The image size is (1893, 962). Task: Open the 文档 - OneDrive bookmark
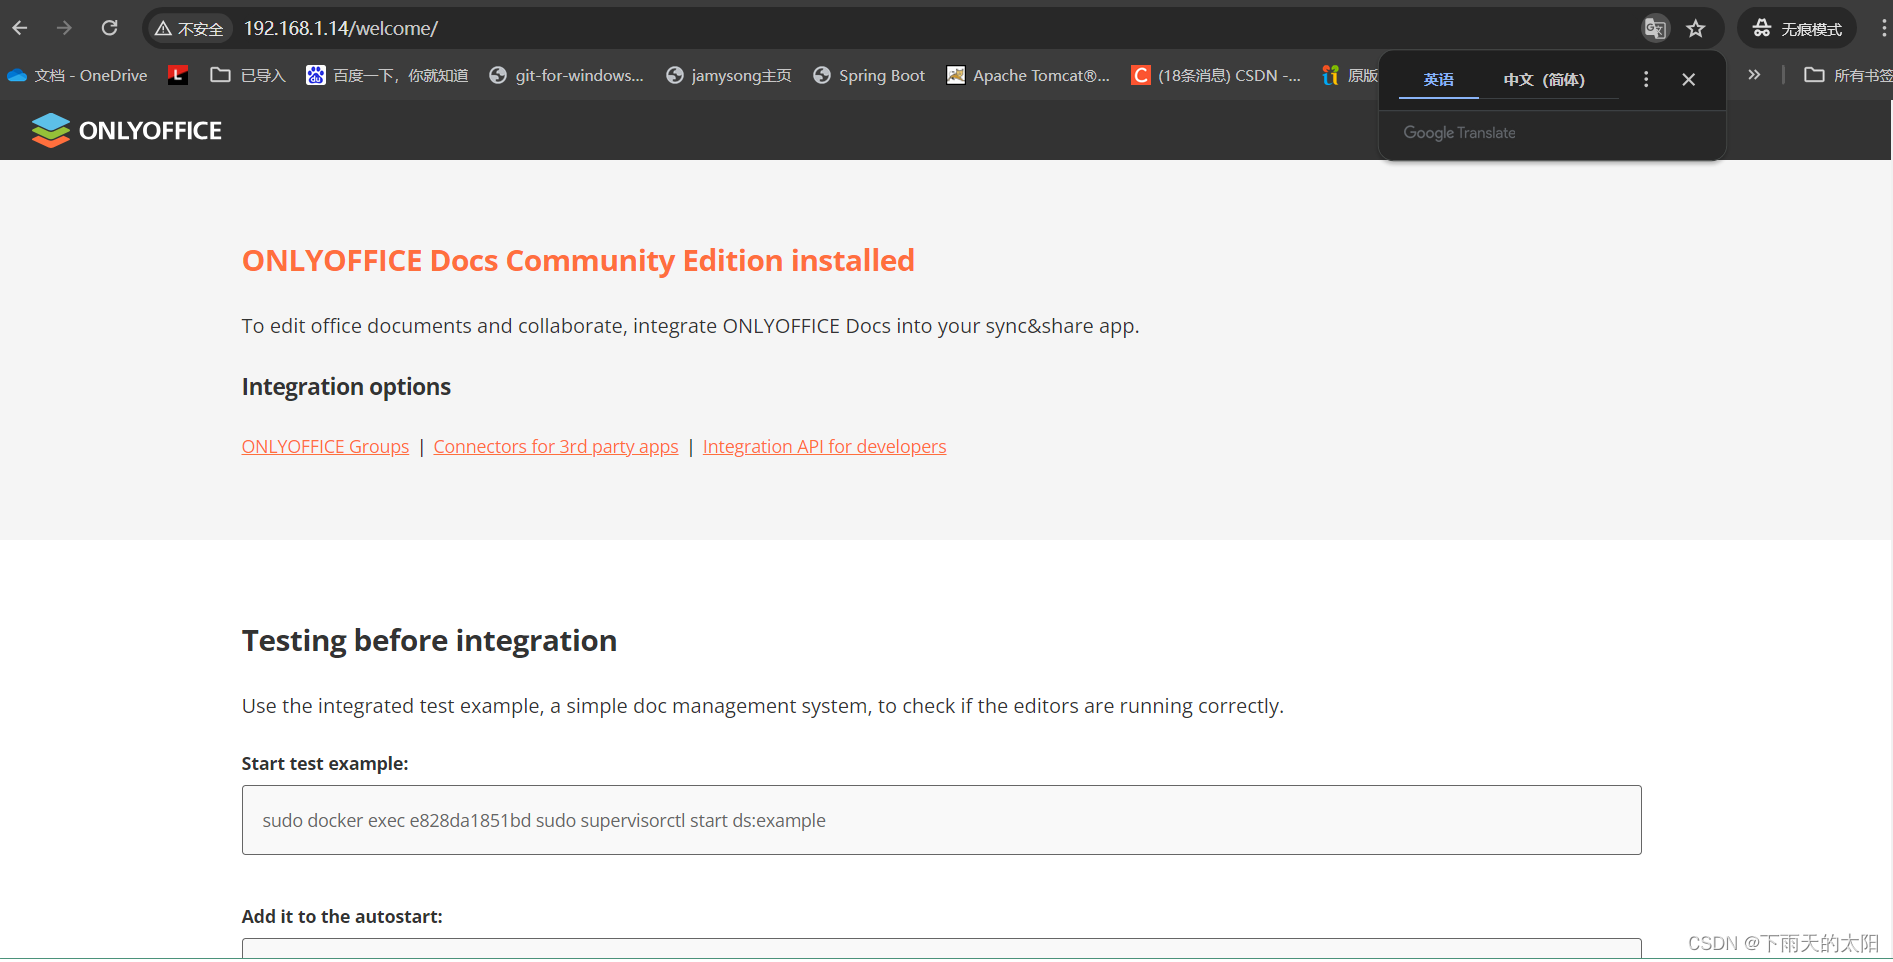tap(77, 75)
